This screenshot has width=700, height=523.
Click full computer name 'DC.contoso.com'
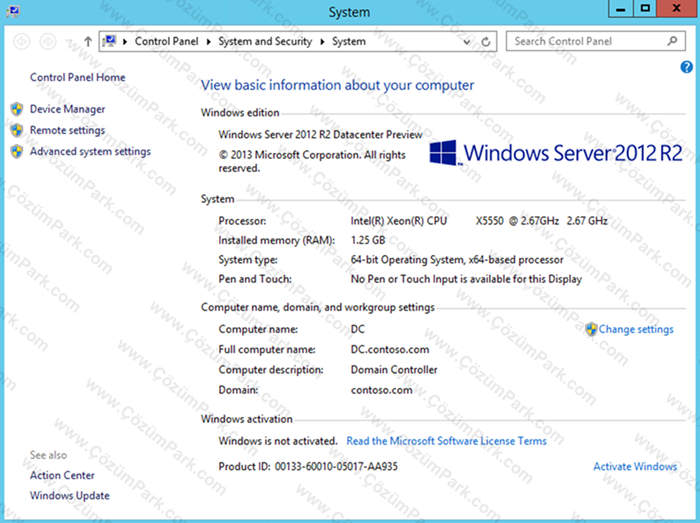pyautogui.click(x=390, y=349)
